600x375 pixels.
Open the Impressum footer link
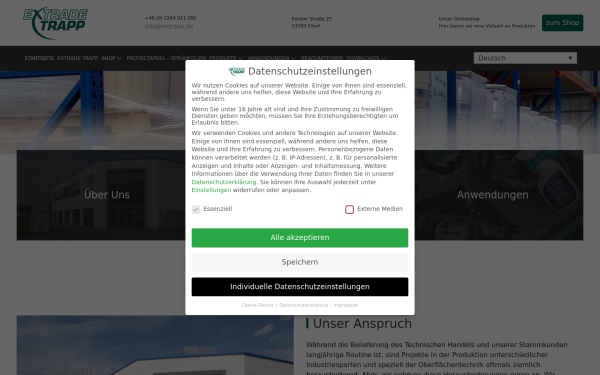click(x=346, y=305)
